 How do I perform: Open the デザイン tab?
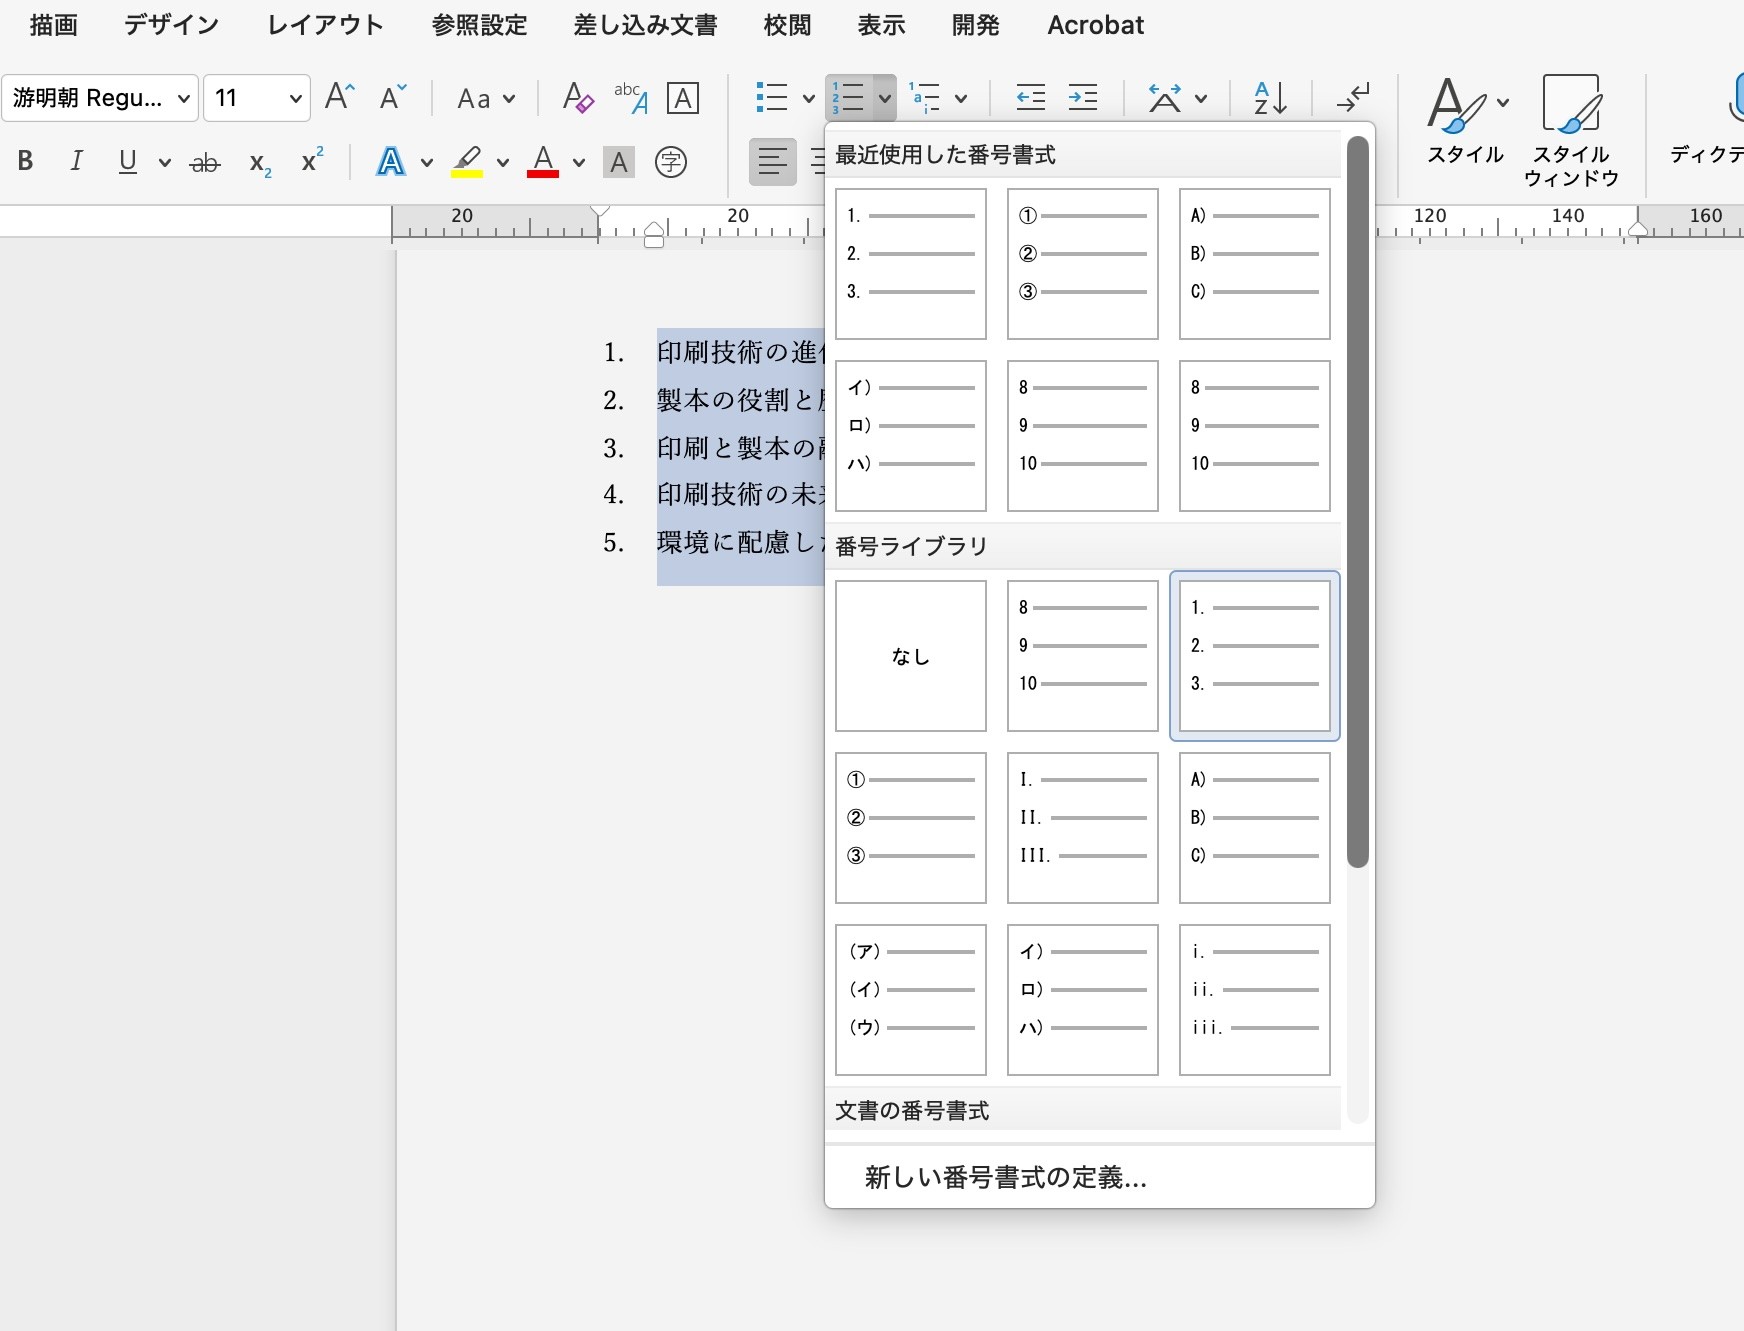click(x=171, y=25)
